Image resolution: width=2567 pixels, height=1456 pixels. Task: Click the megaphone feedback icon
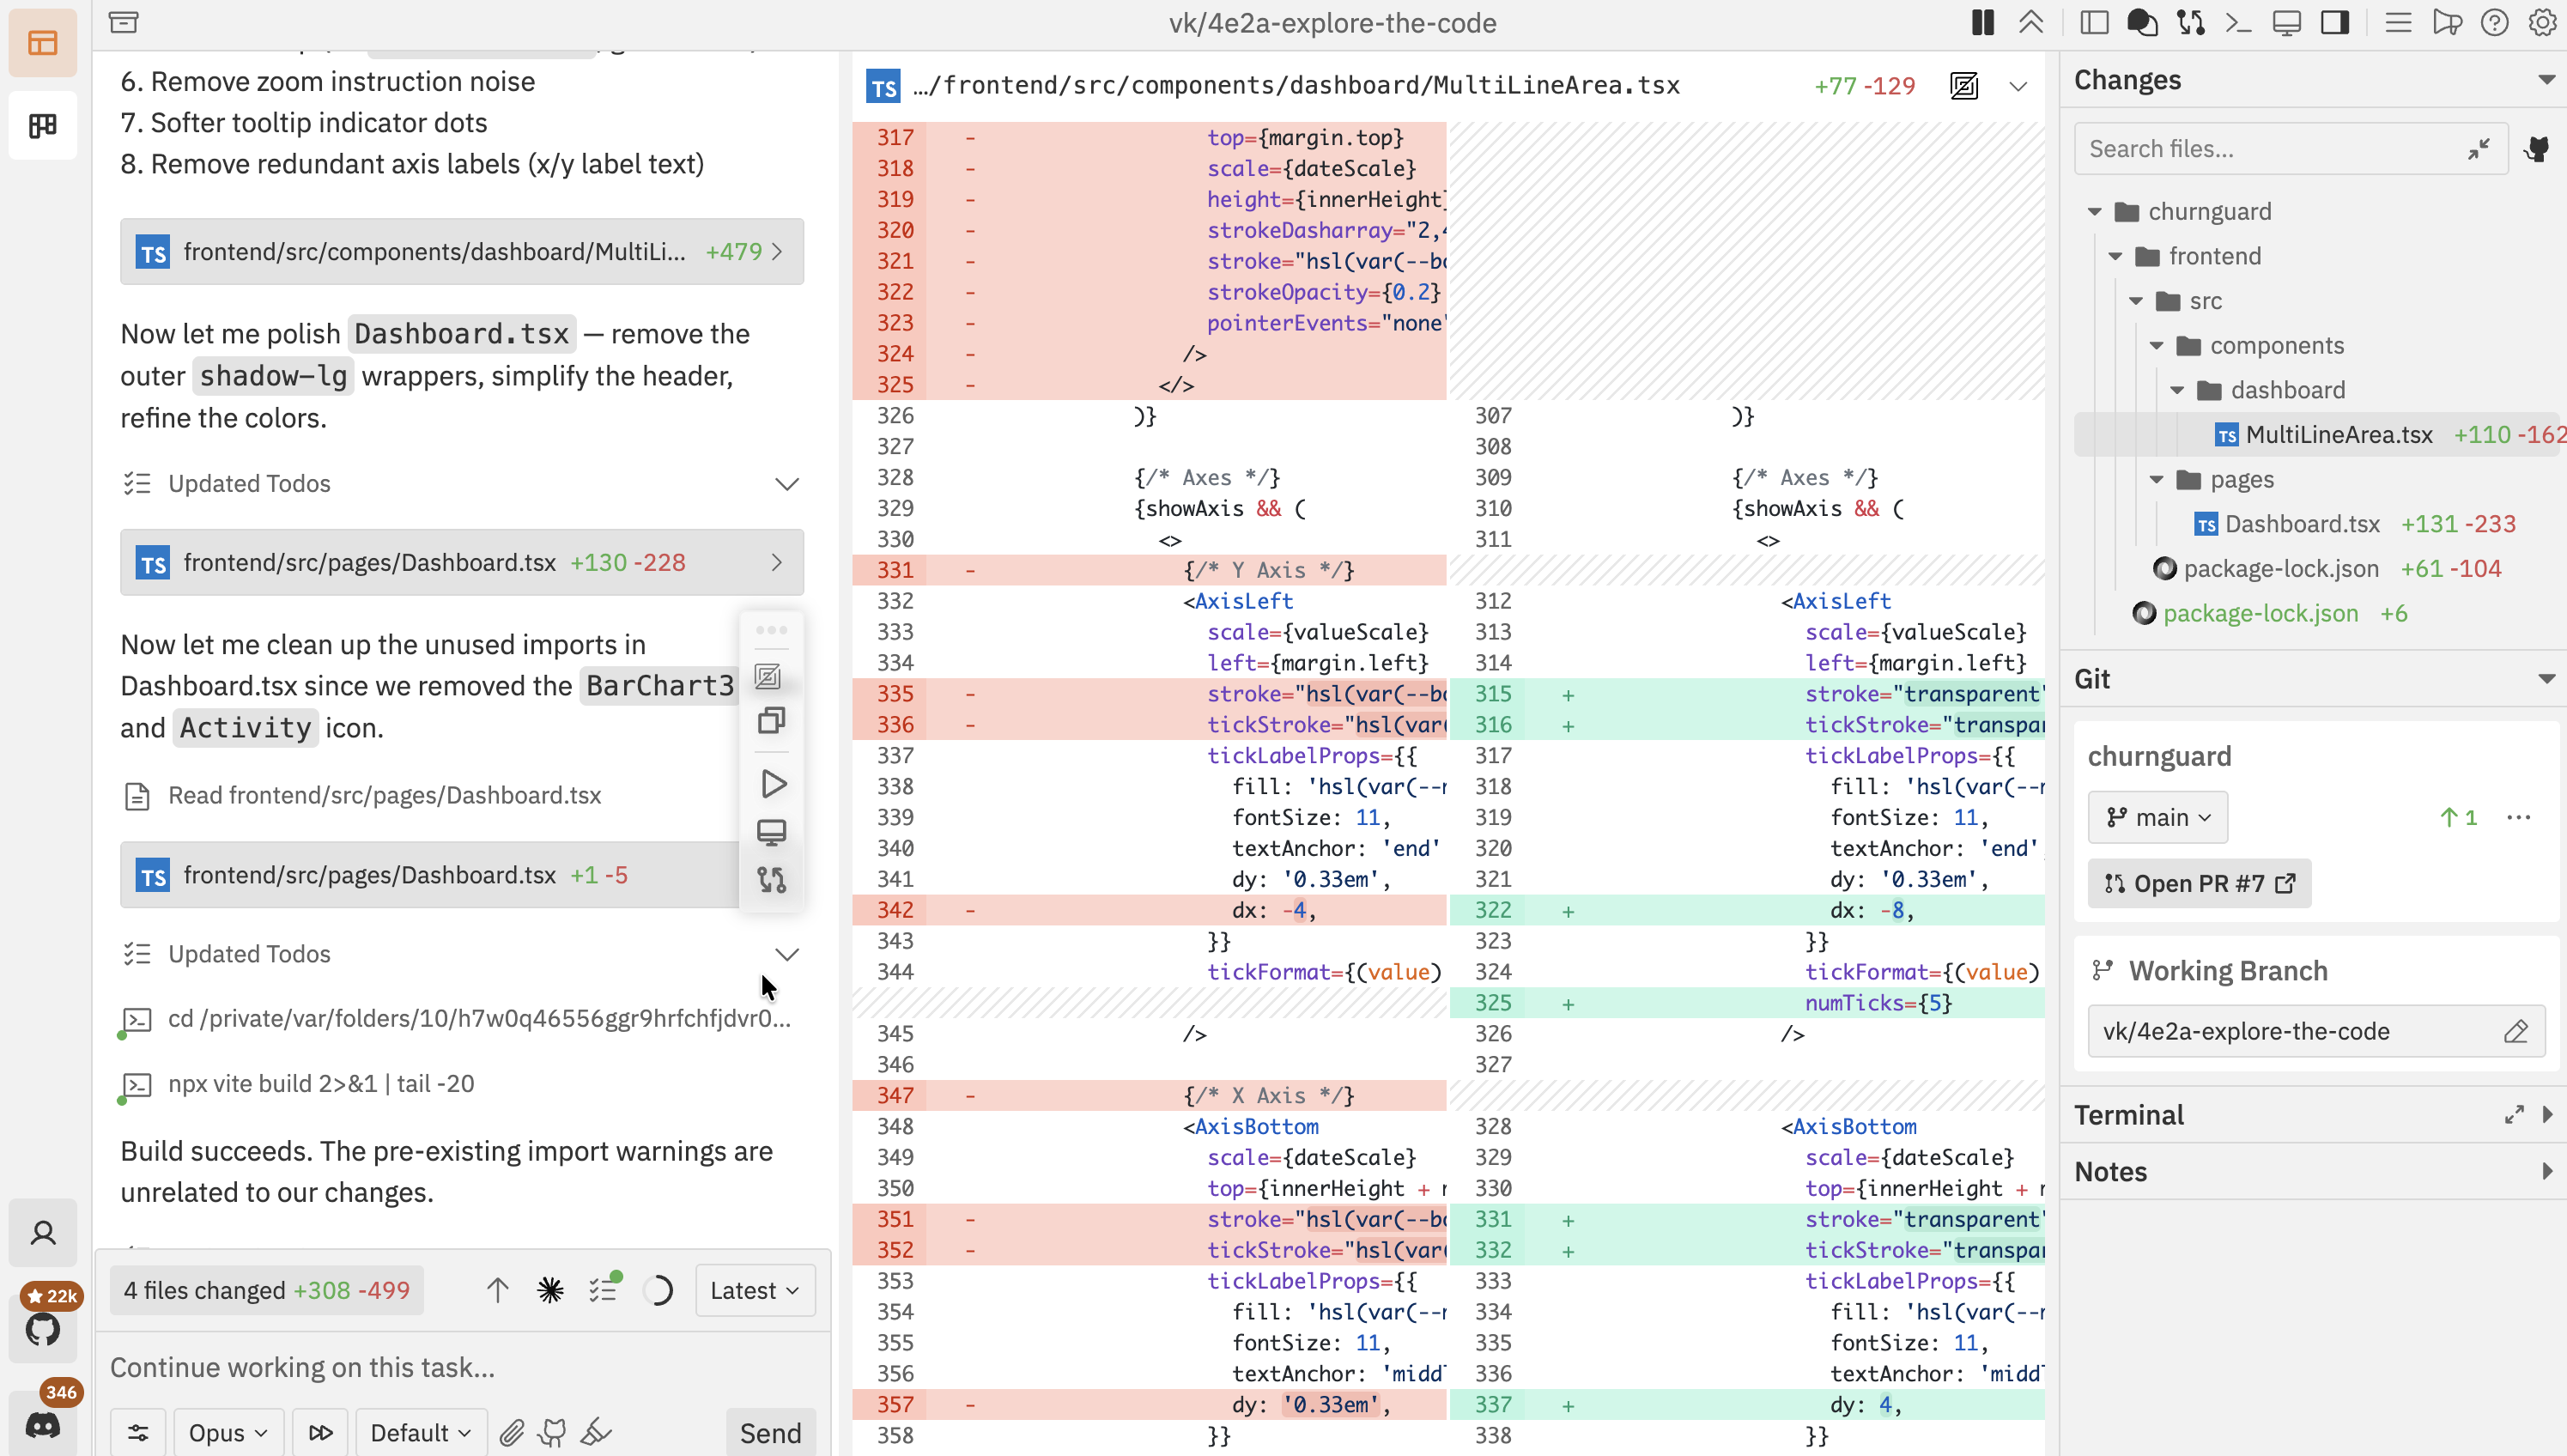click(2447, 22)
